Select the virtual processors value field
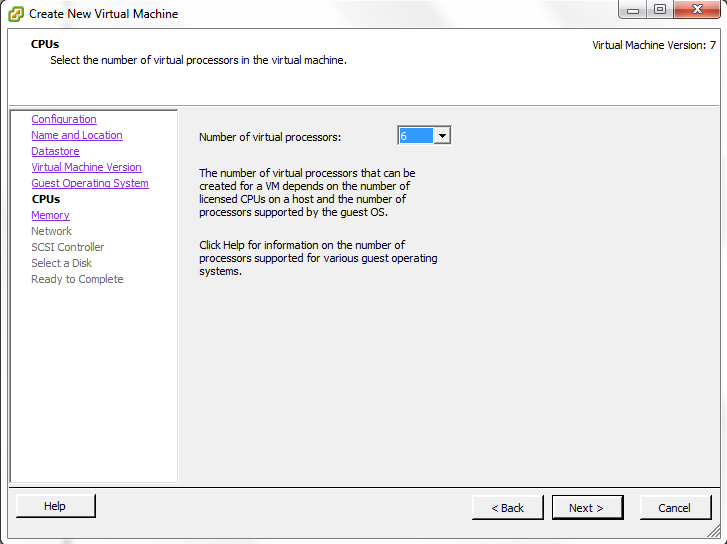 tap(416, 136)
